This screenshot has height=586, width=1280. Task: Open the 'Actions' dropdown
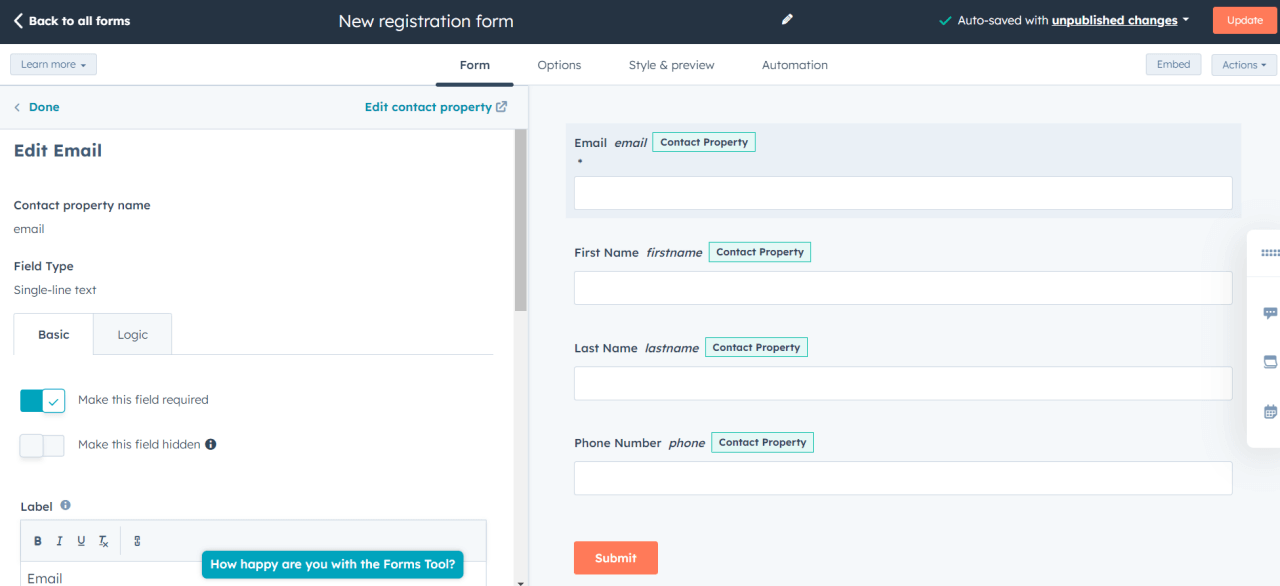click(x=1243, y=64)
